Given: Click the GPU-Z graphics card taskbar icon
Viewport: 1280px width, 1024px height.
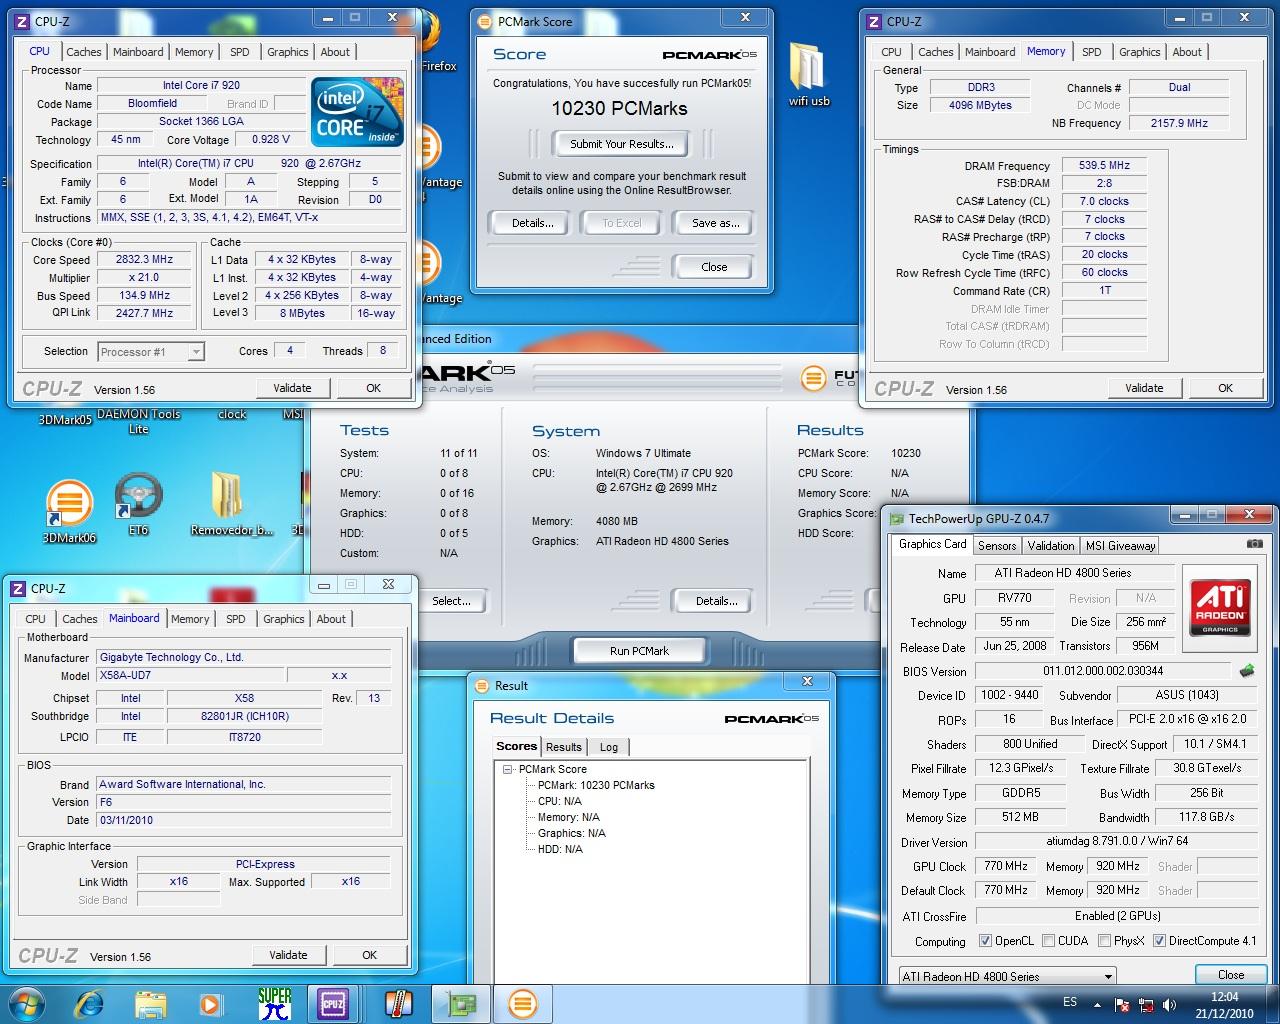Looking at the screenshot, I should (x=461, y=1003).
